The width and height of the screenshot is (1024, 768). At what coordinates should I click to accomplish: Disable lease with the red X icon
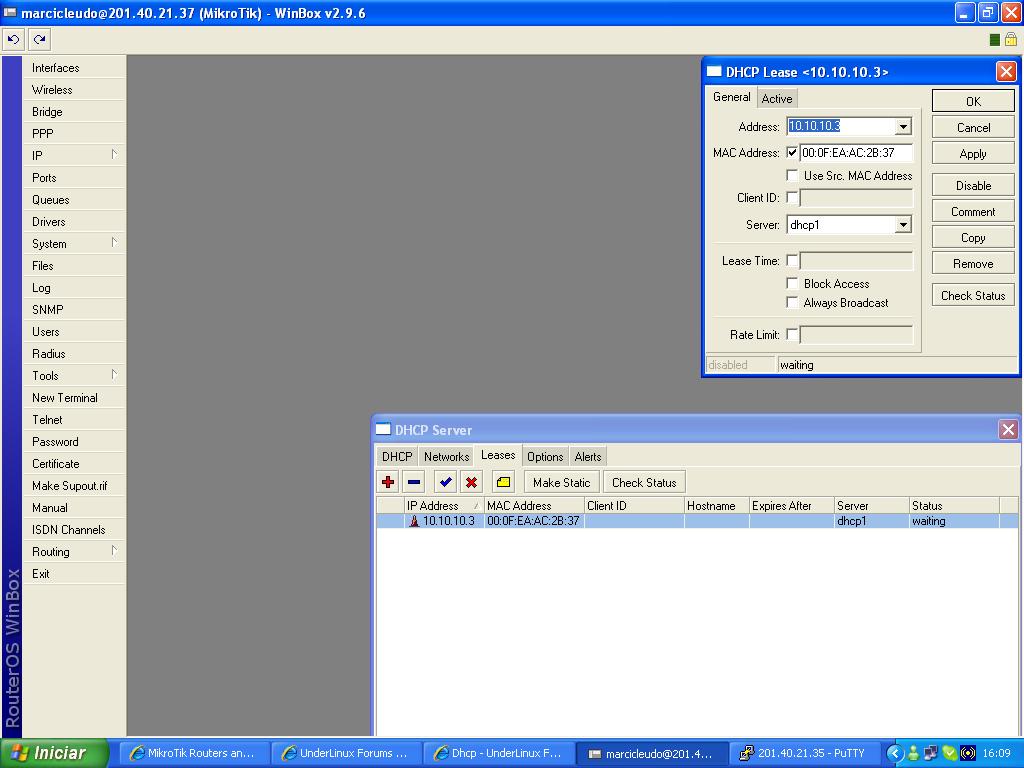click(471, 483)
